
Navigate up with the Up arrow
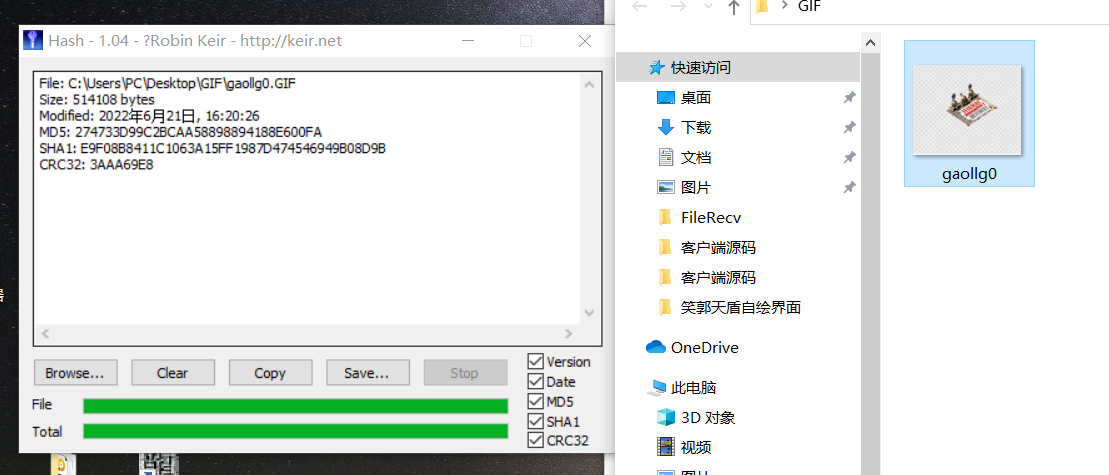[x=733, y=8]
